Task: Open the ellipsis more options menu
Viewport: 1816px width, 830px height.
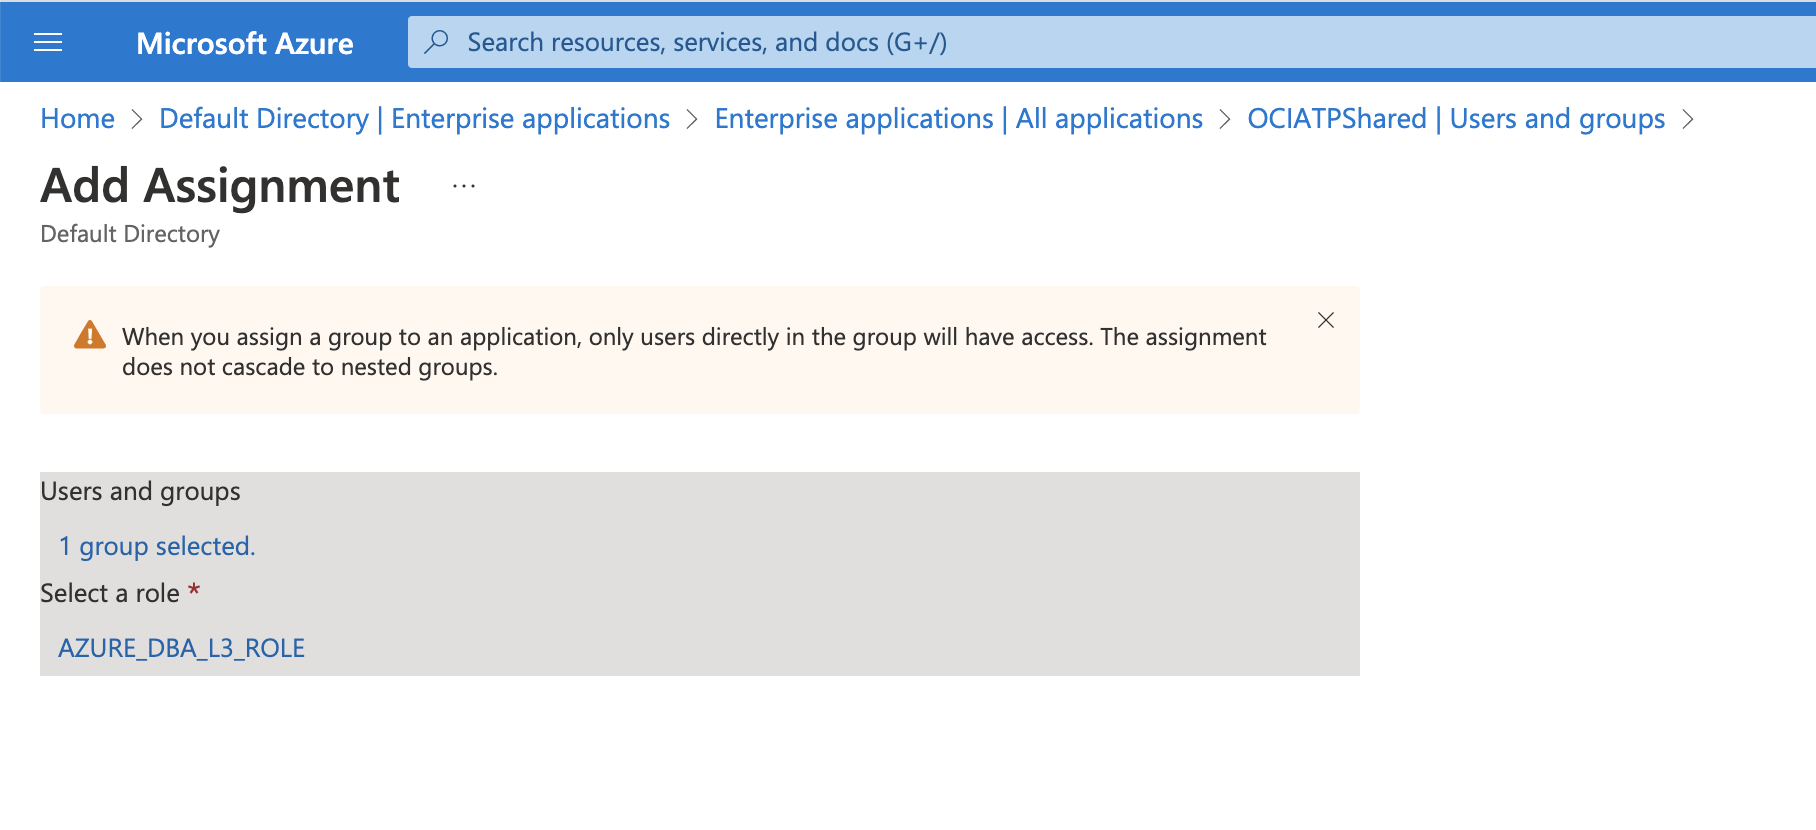Action: pos(464,186)
